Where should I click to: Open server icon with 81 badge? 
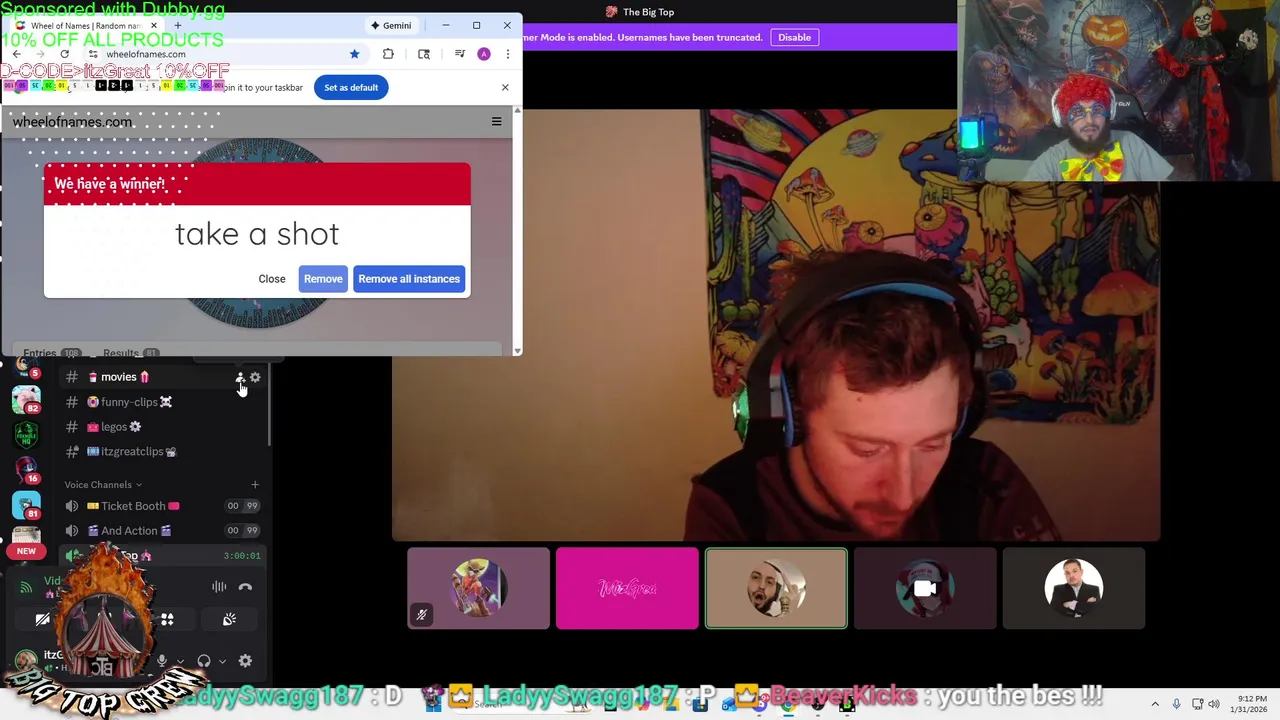[x=26, y=505]
